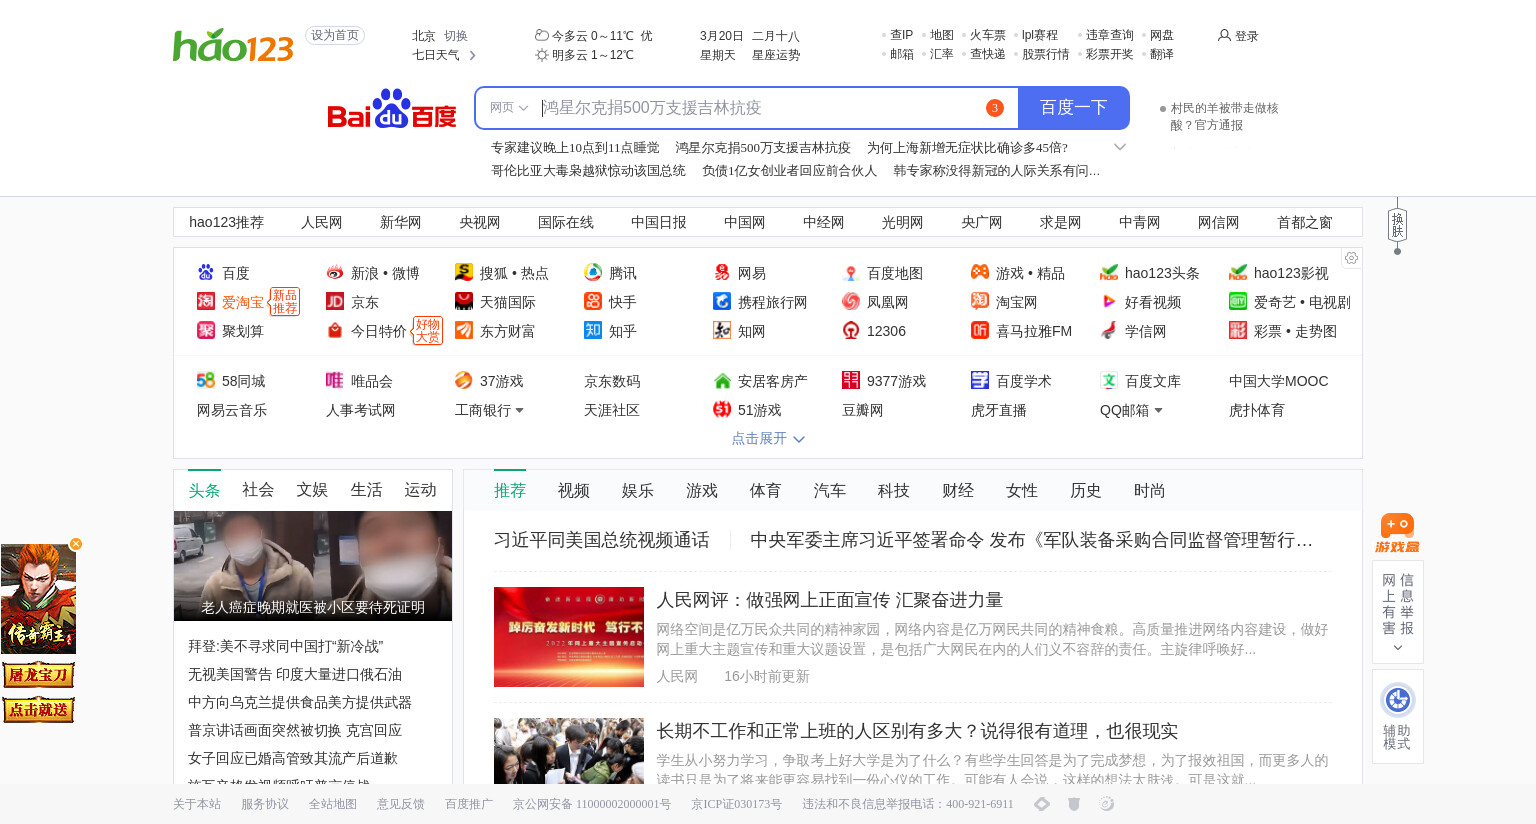
Task: Open hao123影视 via its icon
Action: point(1238,272)
